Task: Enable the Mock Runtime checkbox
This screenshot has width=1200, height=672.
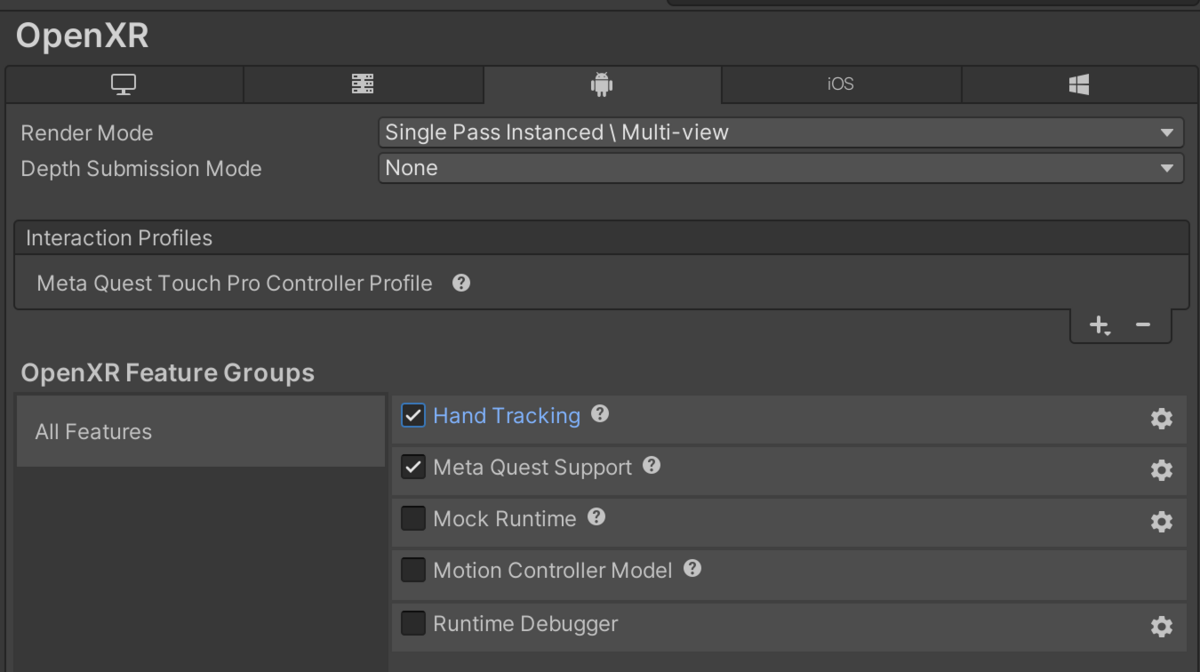Action: [413, 519]
